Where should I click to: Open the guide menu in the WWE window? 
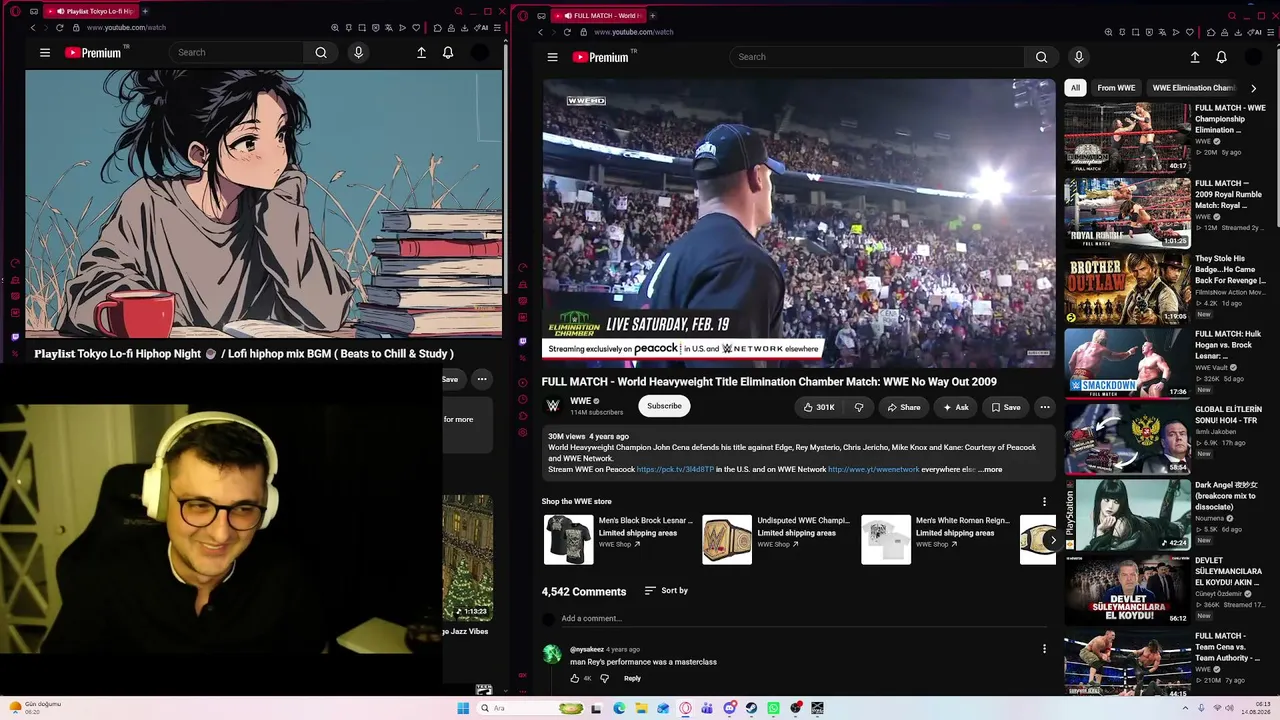pos(552,57)
